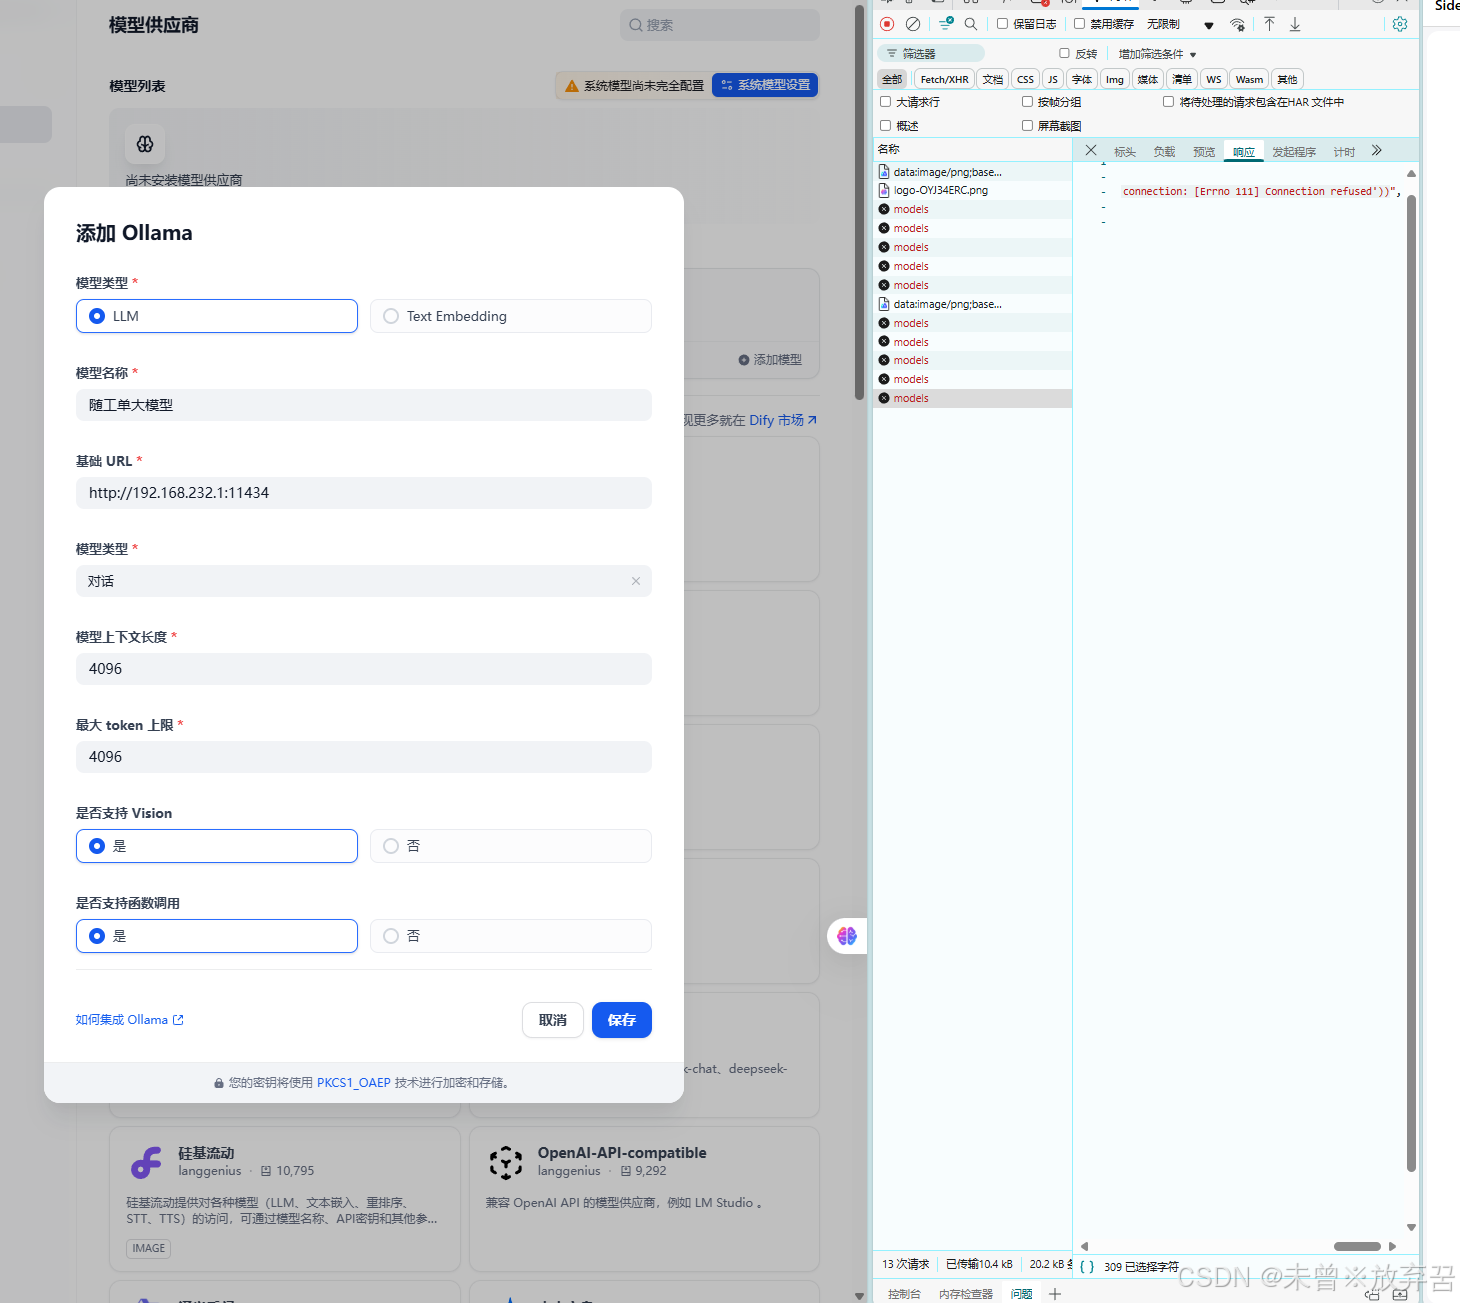Click 添加模型 on the provider card
This screenshot has width=1460, height=1303.
(x=770, y=360)
